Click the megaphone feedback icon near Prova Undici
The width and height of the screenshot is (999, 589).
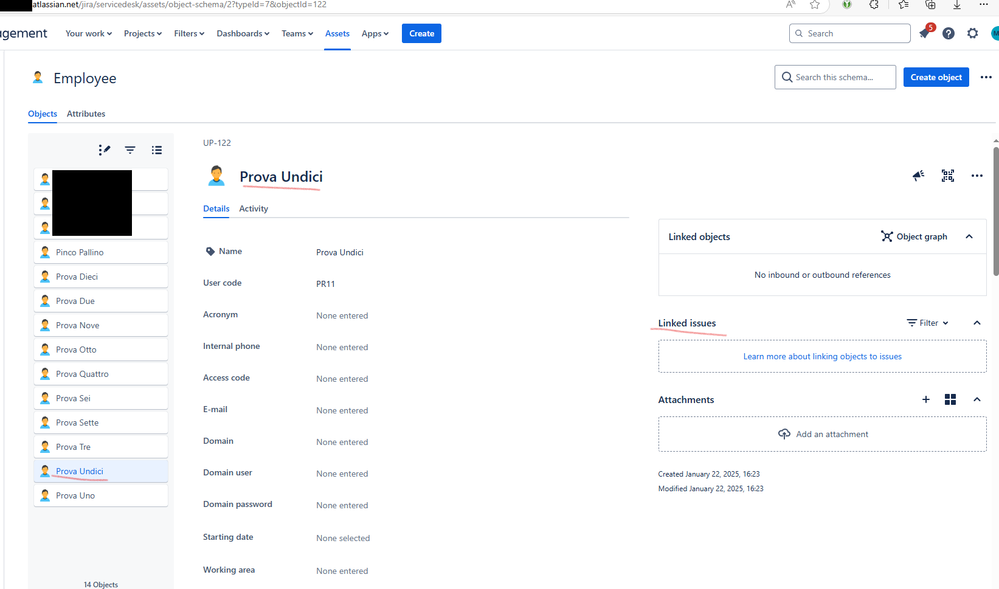[918, 175]
